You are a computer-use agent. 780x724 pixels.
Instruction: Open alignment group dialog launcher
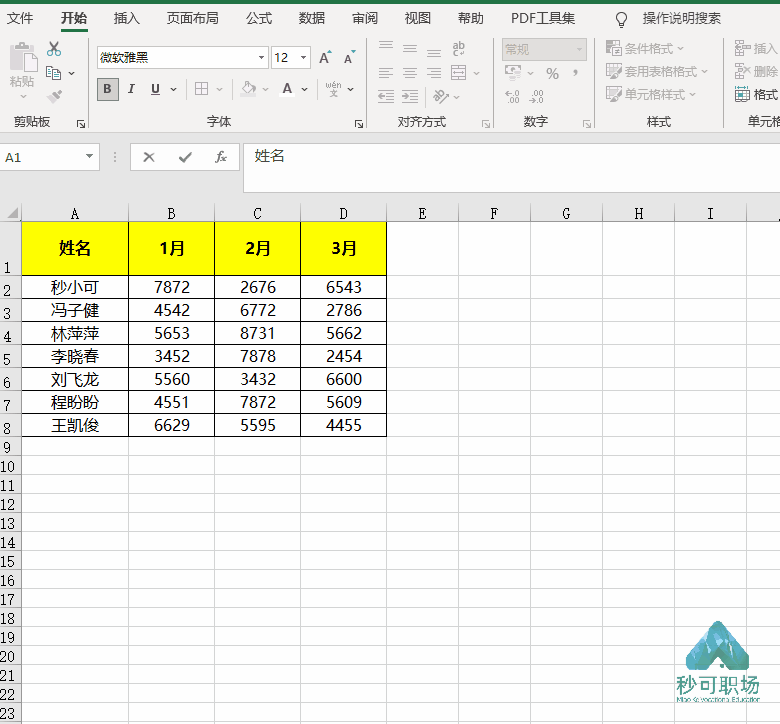tap(486, 124)
